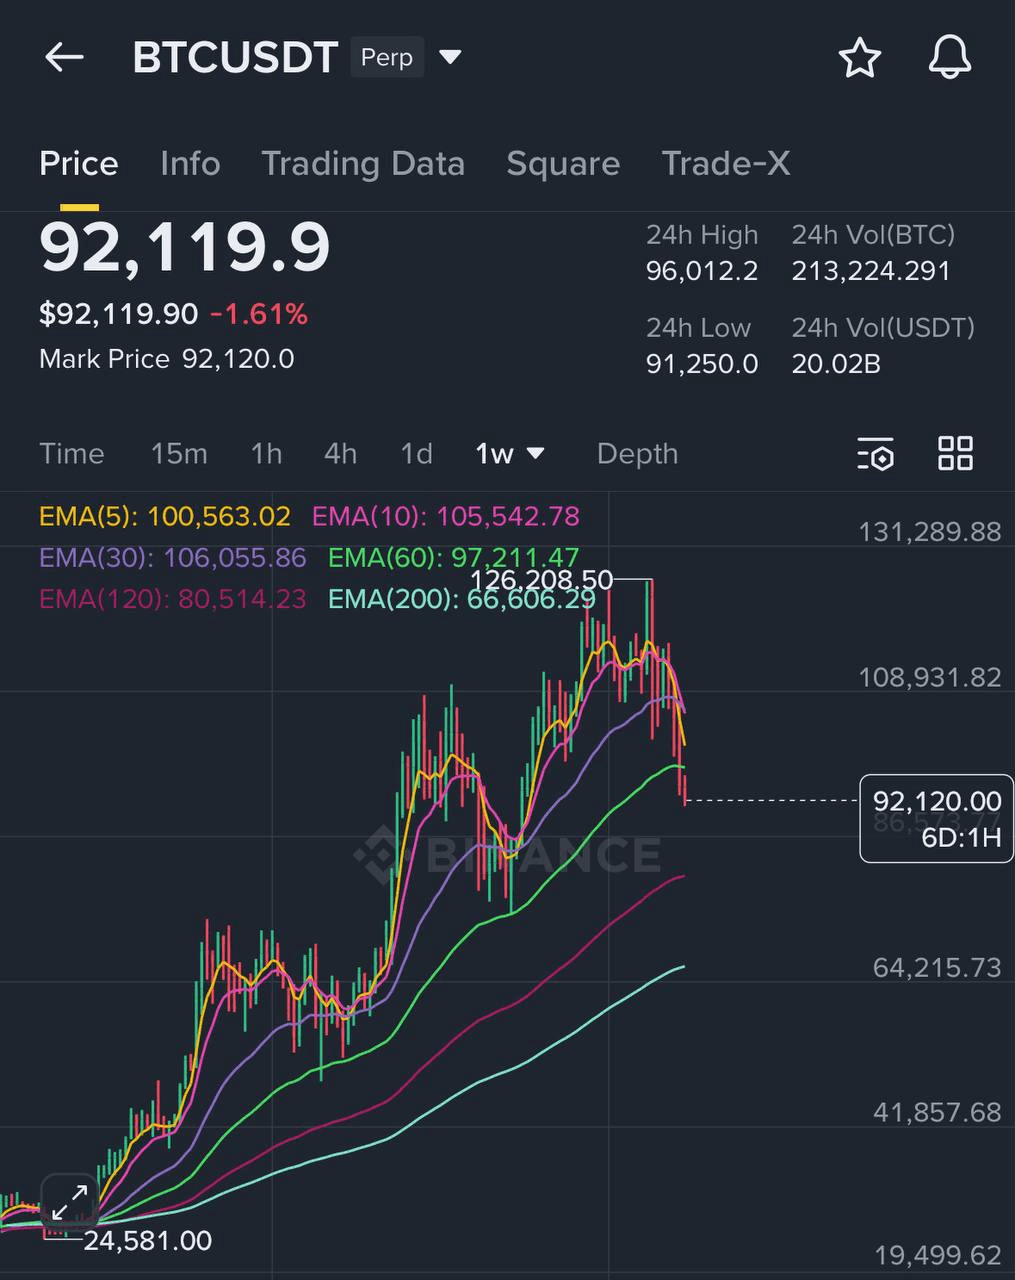Viewport: 1015px width, 1280px height.
Task: Select the 4h timeframe
Action: pyautogui.click(x=339, y=454)
